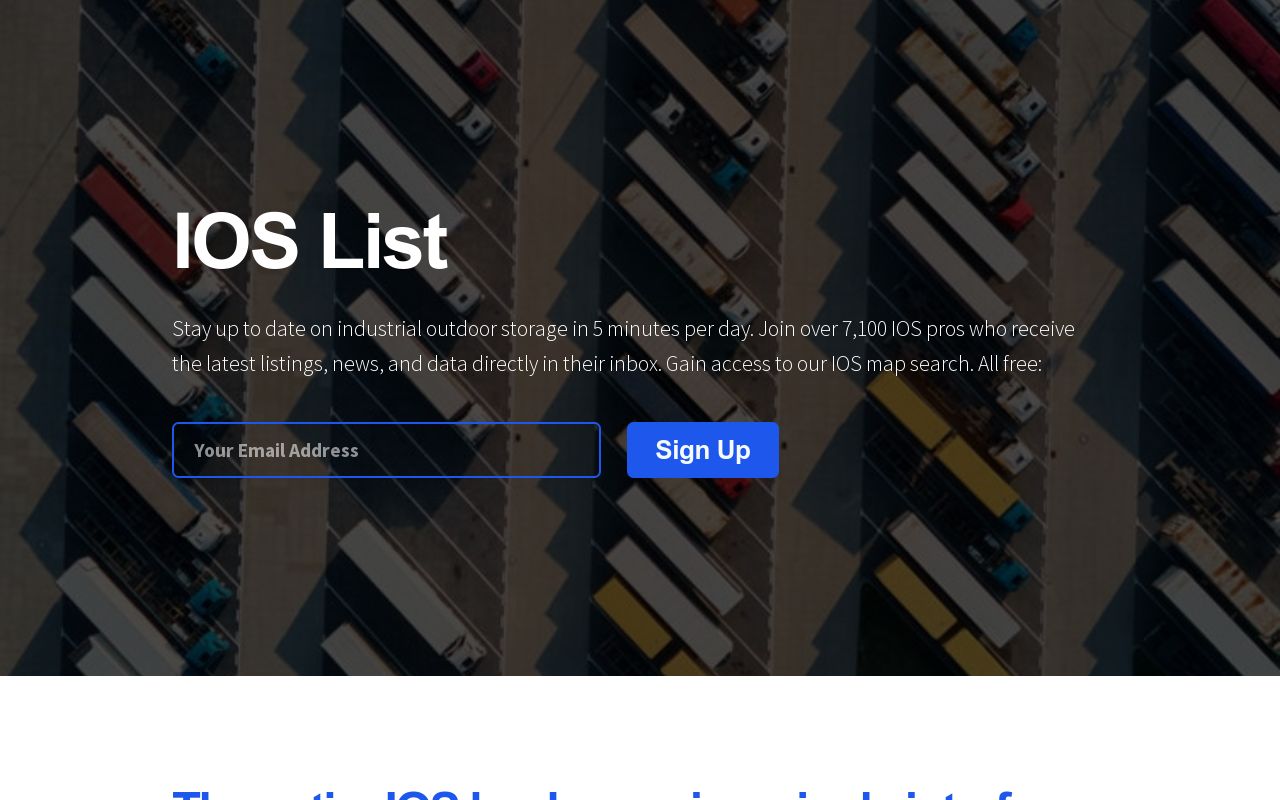Click the cut-off blue heading at page bottom
The height and width of the screenshot is (800, 1280).
pyautogui.click(x=590, y=792)
